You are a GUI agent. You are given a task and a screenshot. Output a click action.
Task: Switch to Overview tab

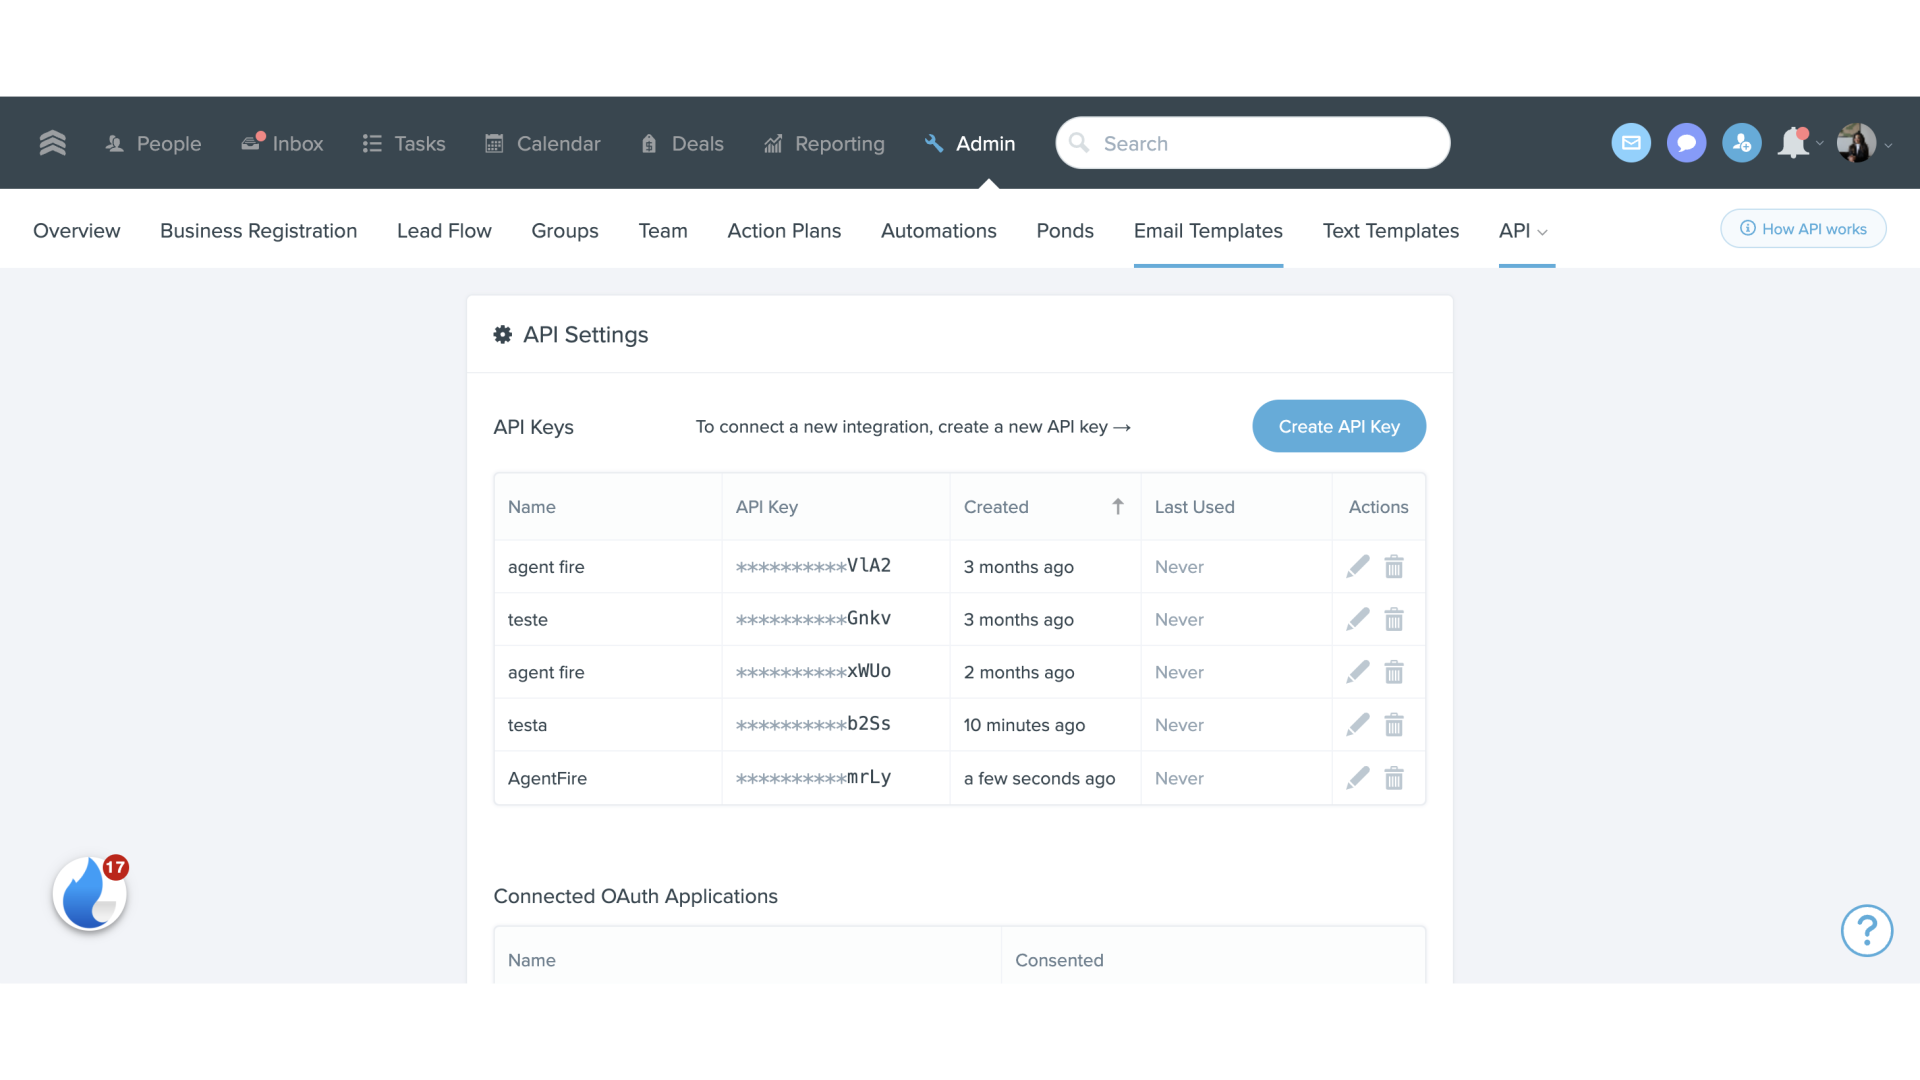tap(76, 231)
